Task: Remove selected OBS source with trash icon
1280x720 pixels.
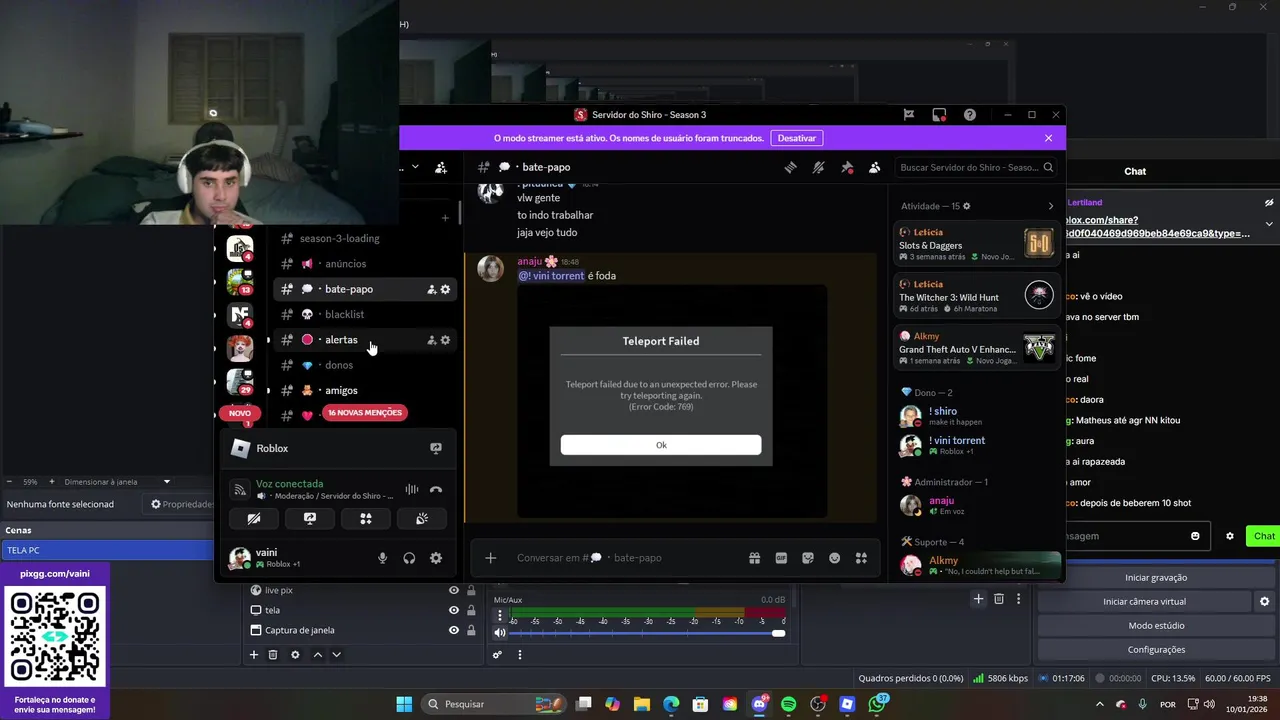Action: [273, 655]
